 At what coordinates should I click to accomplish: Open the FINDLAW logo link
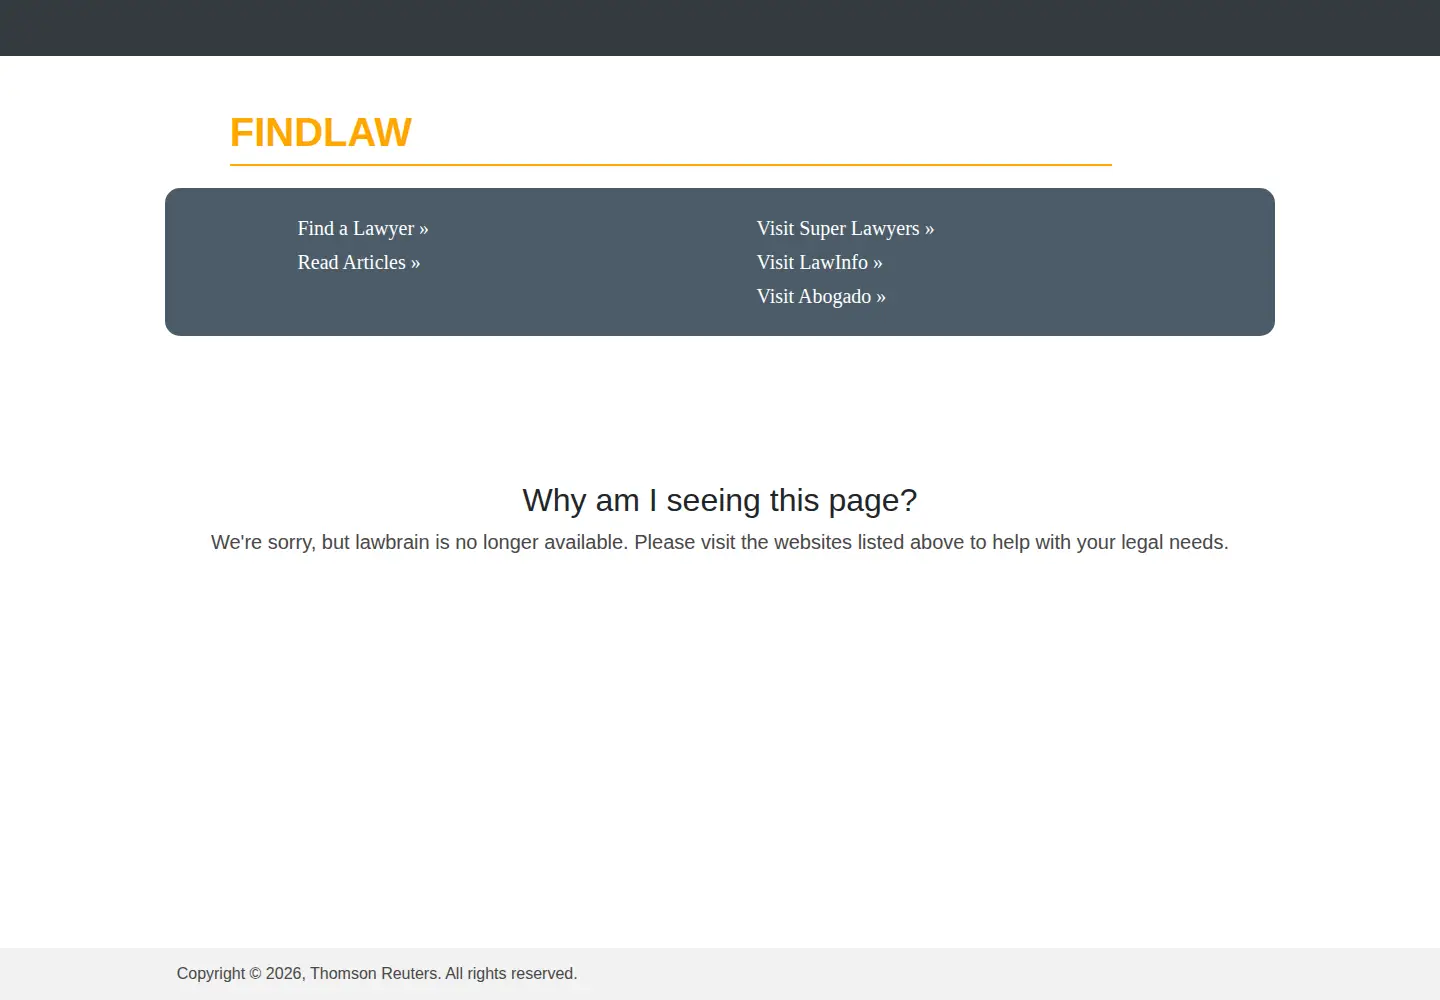320,133
